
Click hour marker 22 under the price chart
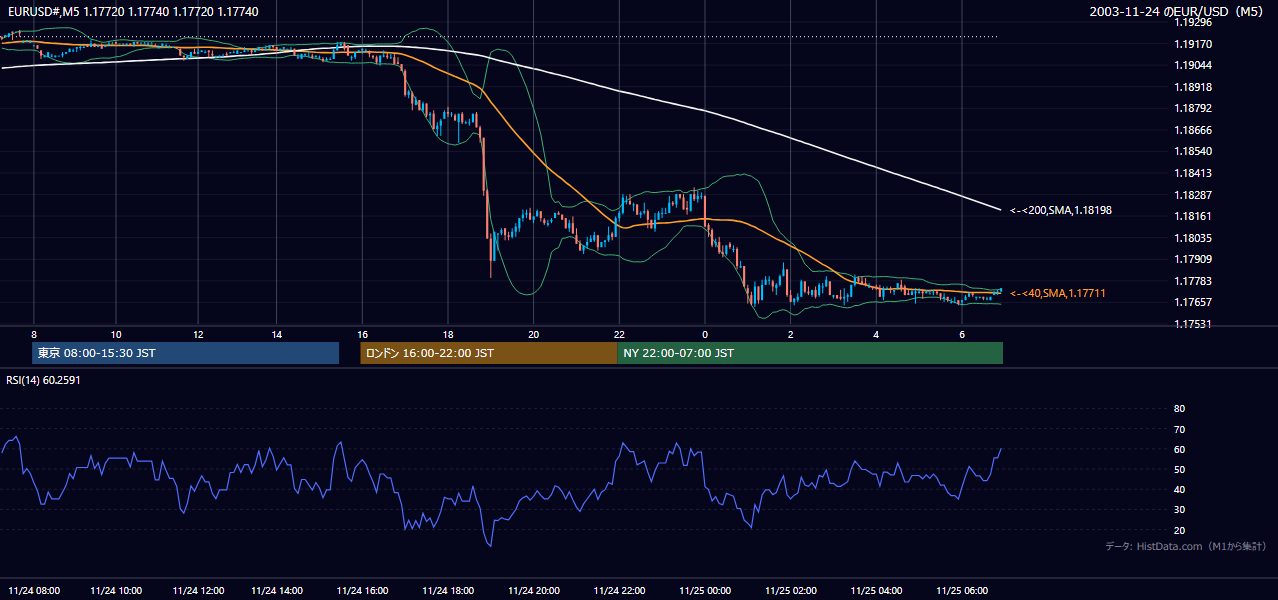click(x=620, y=334)
